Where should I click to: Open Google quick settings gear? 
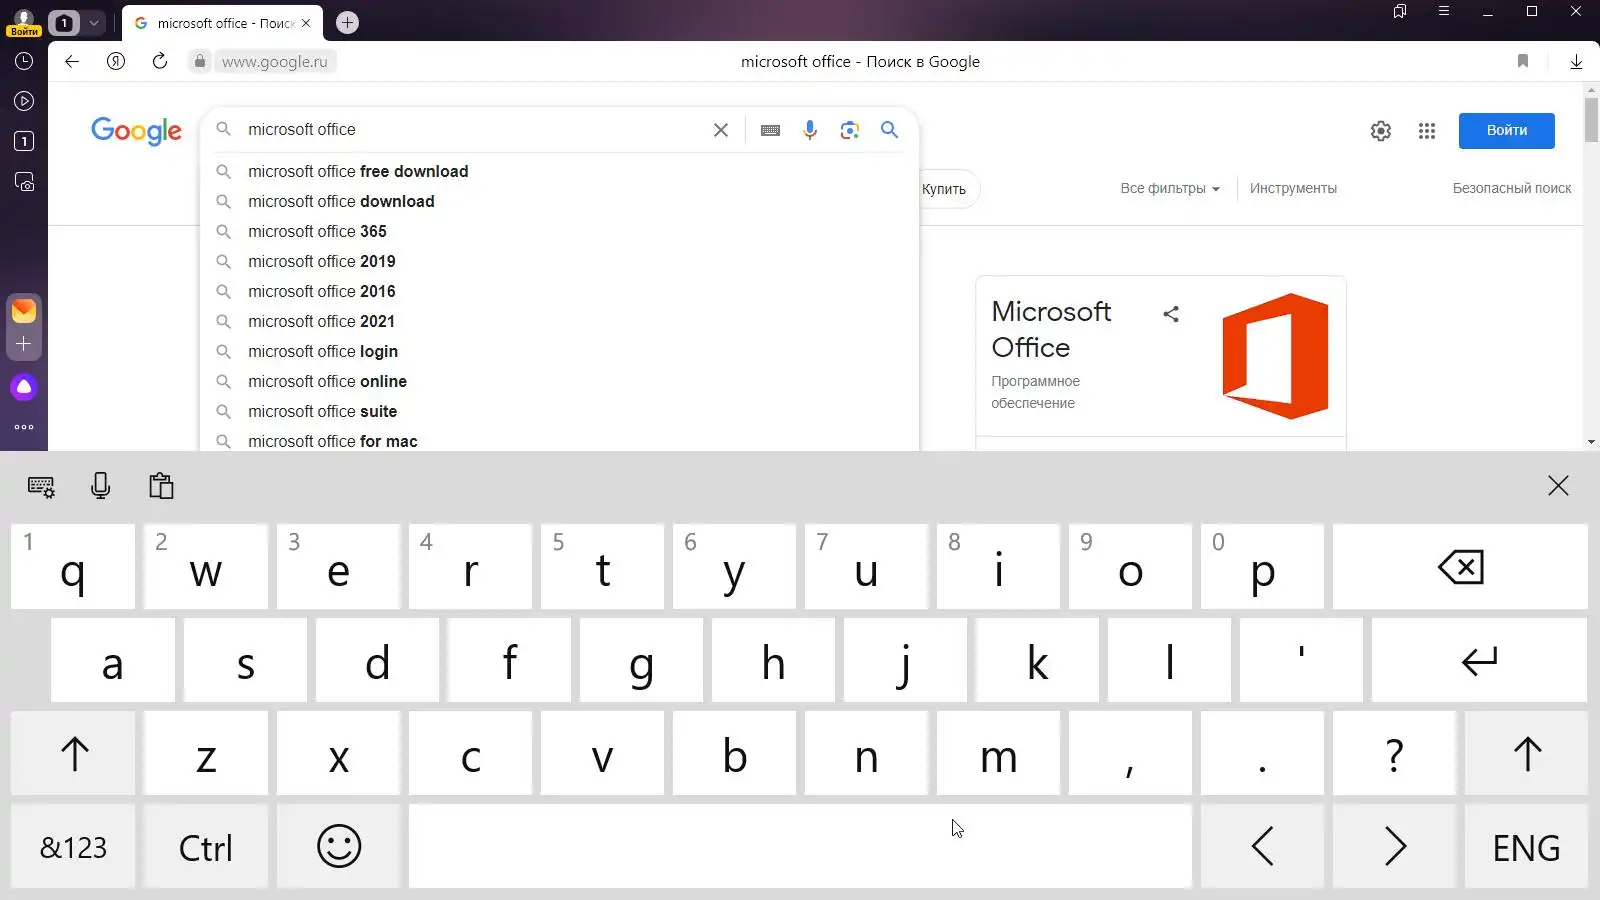tap(1381, 131)
